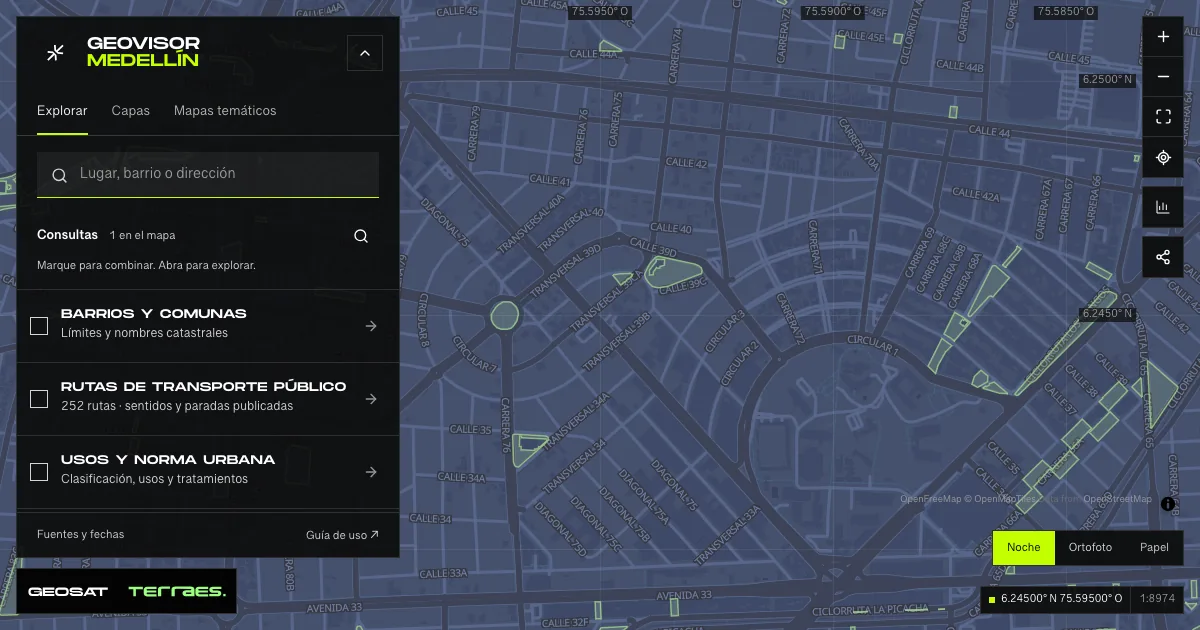Check the Usos y Norma Urbana checkbox
1200x630 pixels.
[39, 472]
